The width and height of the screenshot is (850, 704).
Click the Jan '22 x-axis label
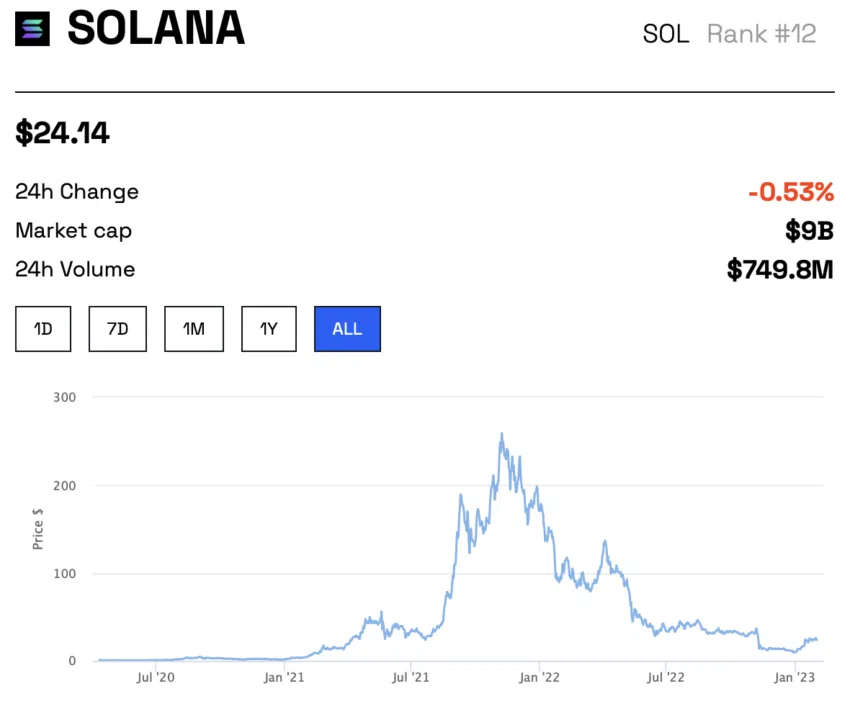539,678
